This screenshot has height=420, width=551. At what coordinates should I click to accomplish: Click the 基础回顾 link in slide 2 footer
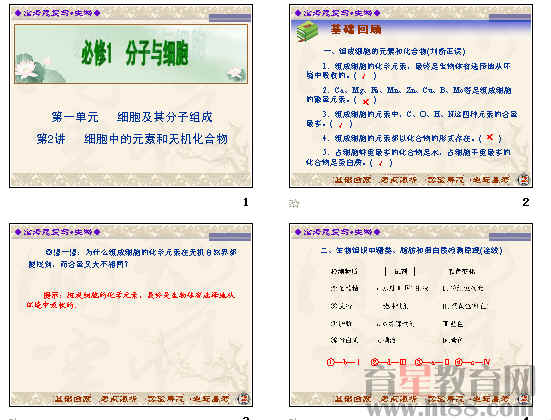[x=352, y=180]
